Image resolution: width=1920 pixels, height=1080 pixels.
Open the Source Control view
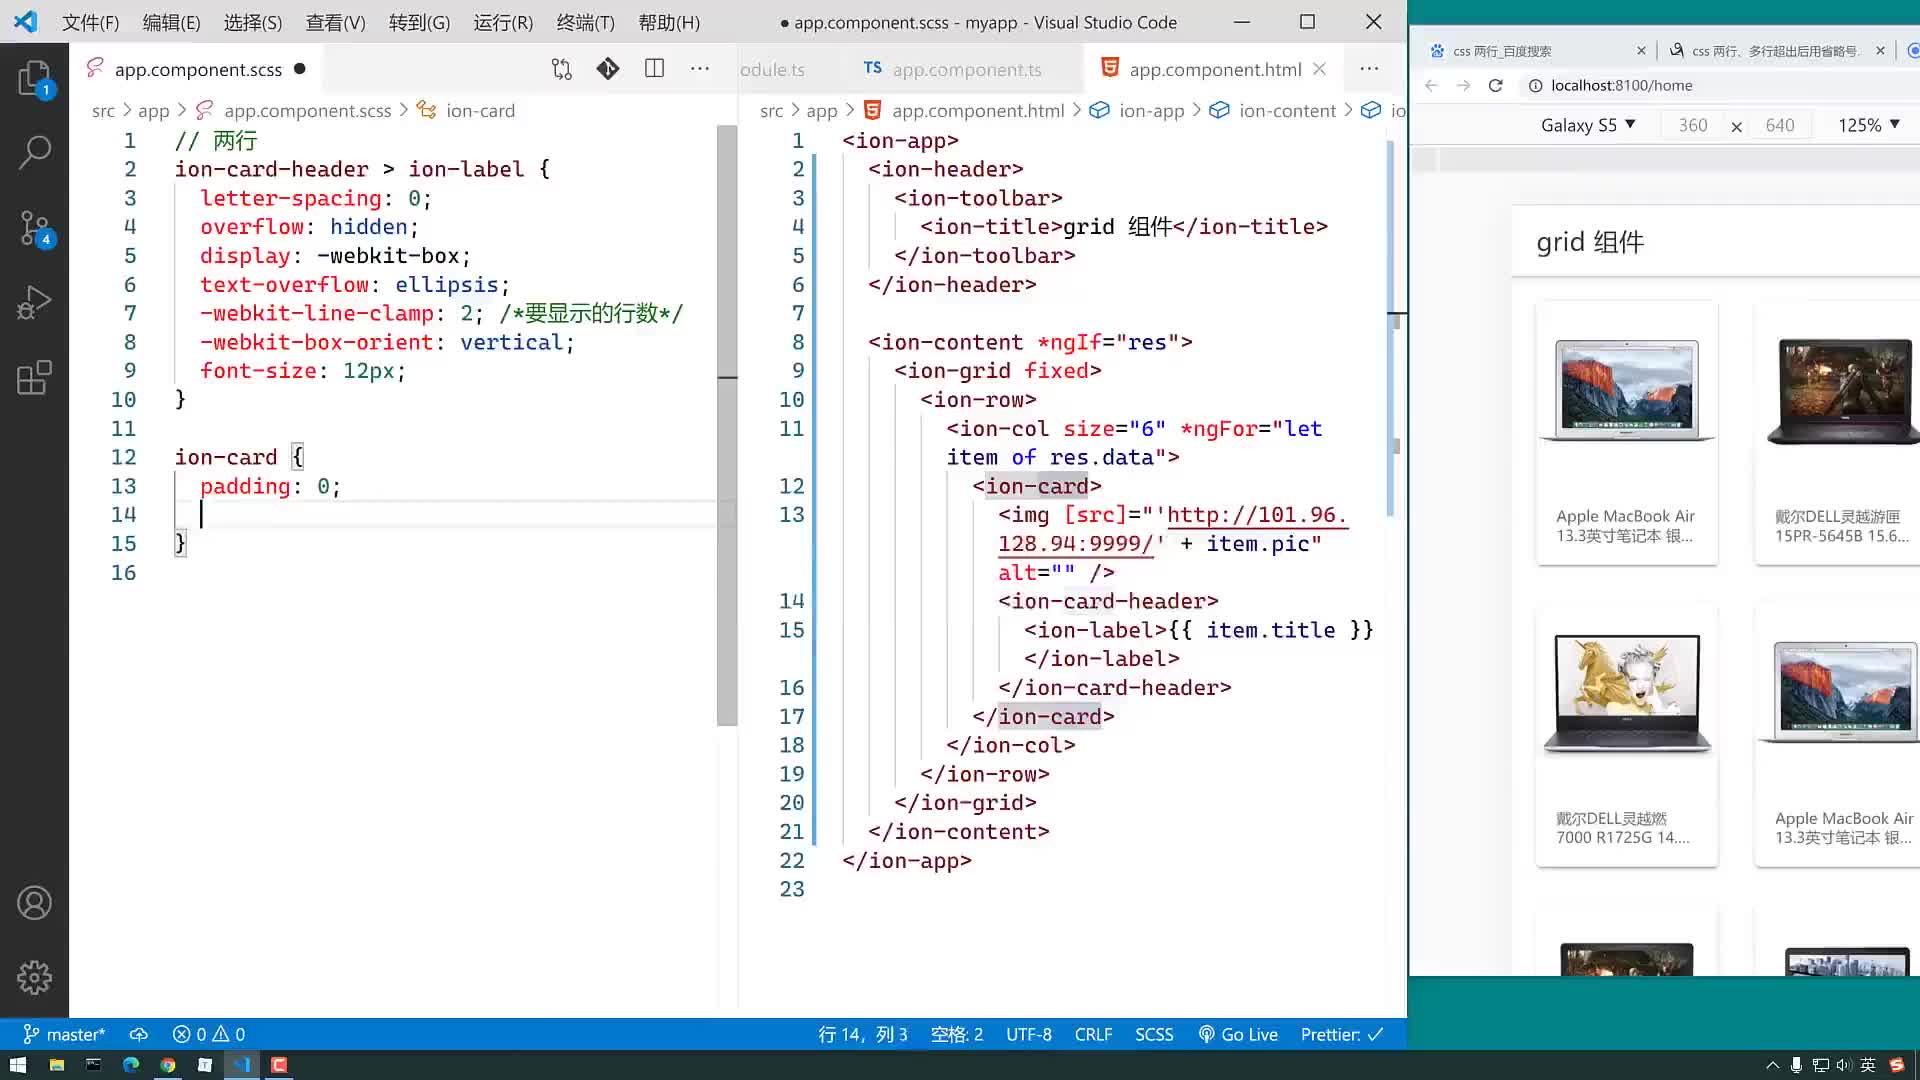[x=34, y=228]
